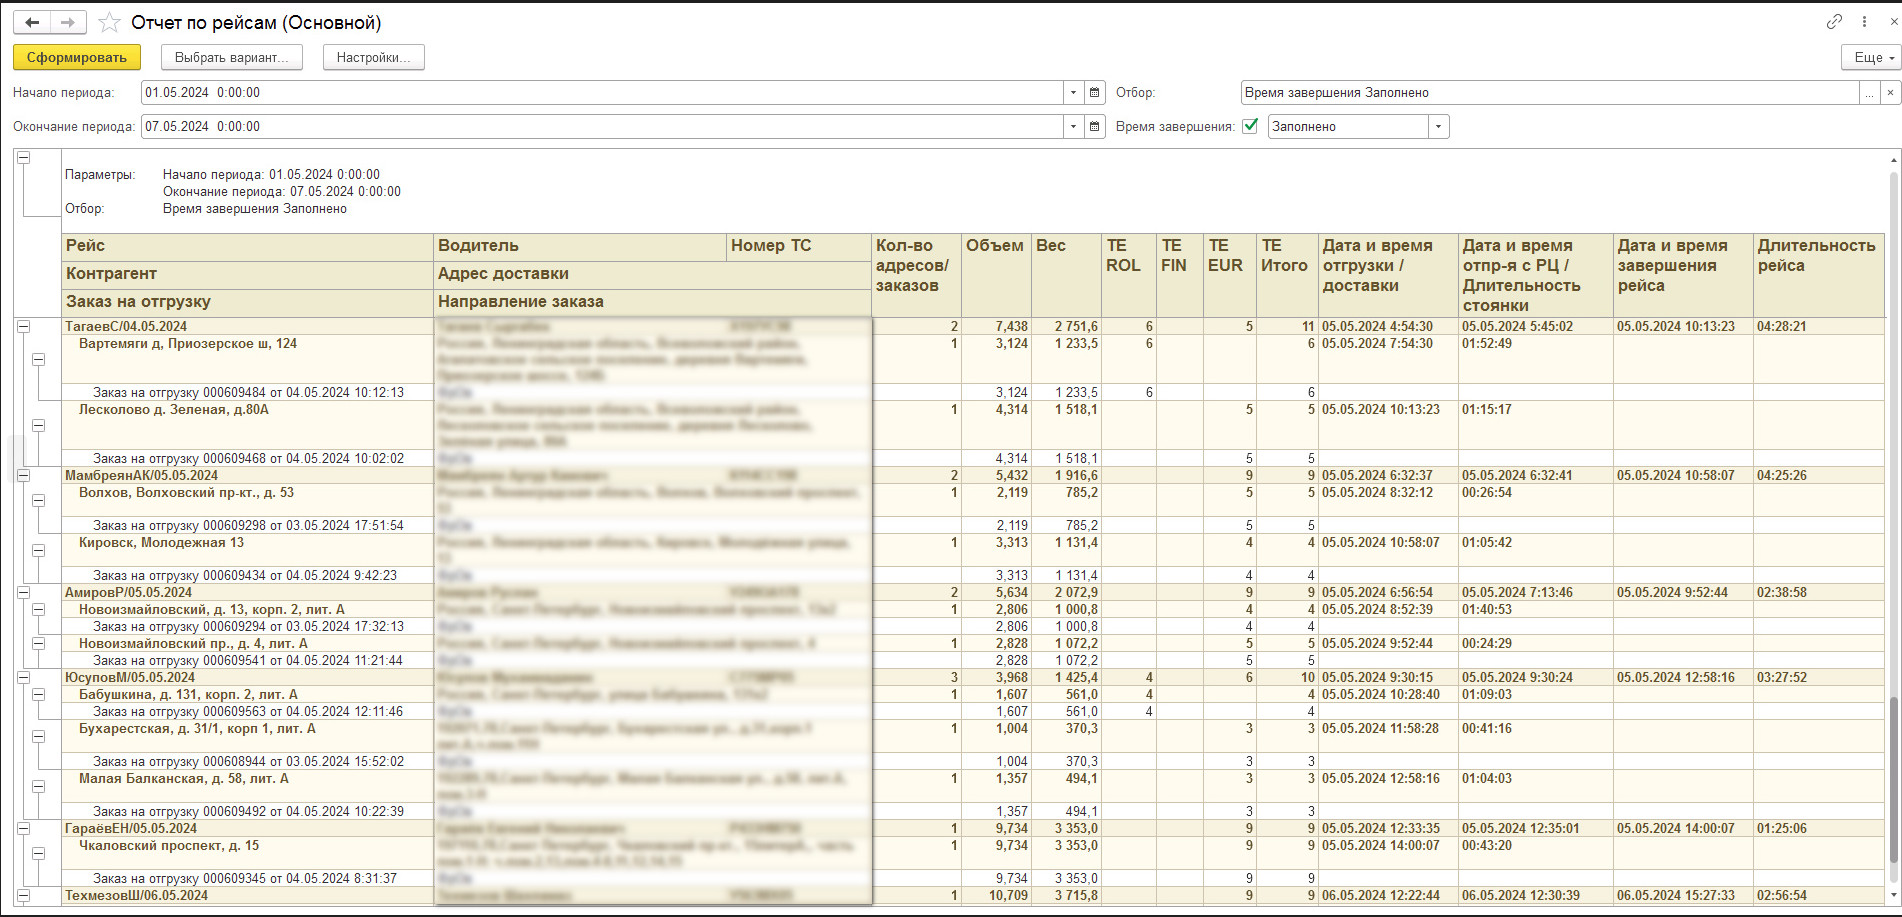Clear the Отбор field with X icon
Image resolution: width=1902 pixels, height=917 pixels.
pyautogui.click(x=1890, y=92)
